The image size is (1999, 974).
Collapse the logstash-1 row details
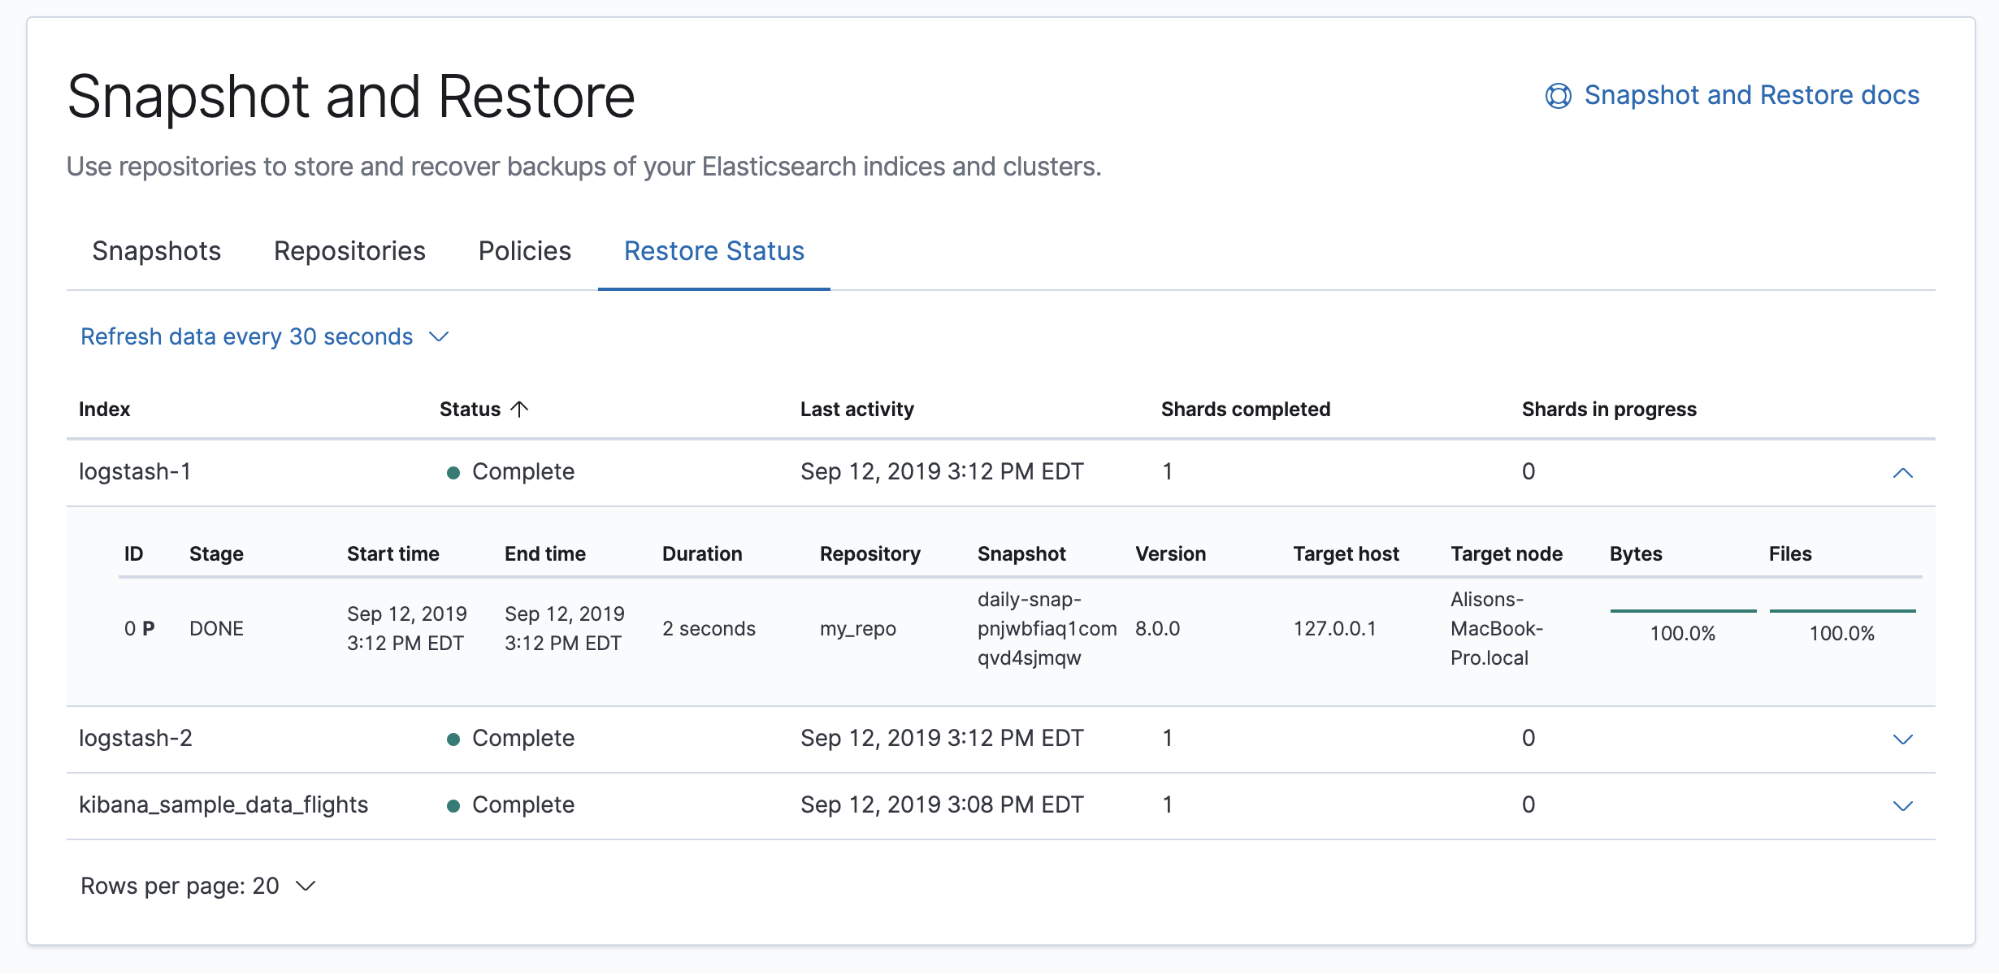tap(1902, 473)
